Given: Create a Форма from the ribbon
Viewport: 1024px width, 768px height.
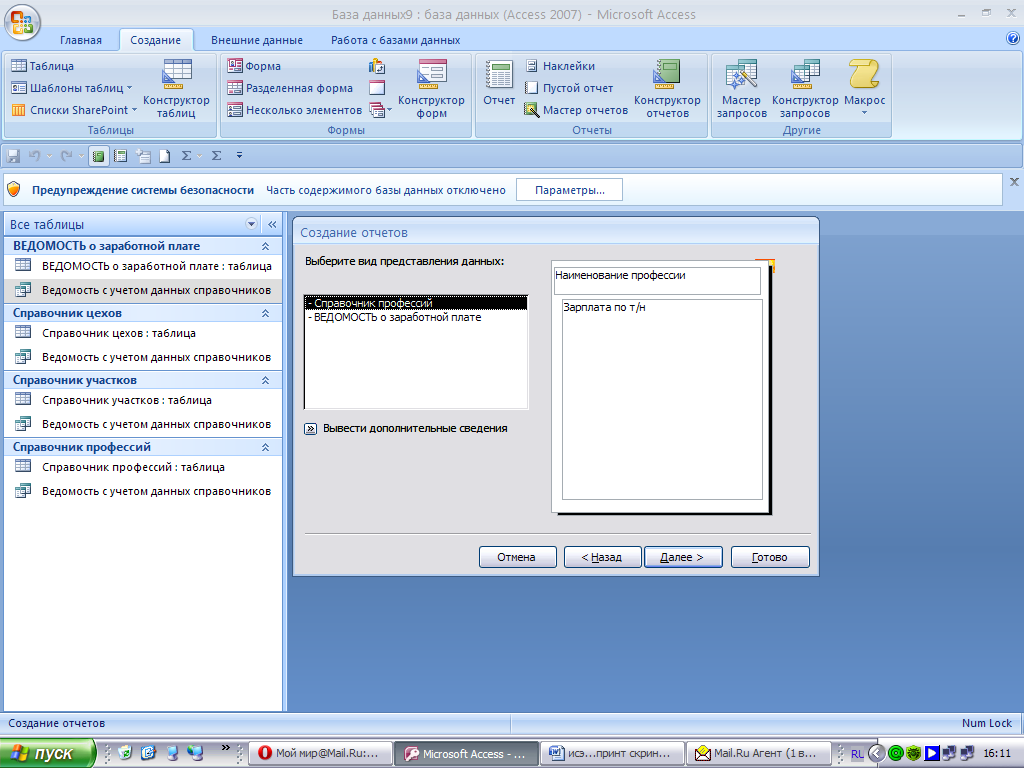Looking at the screenshot, I should [254, 66].
